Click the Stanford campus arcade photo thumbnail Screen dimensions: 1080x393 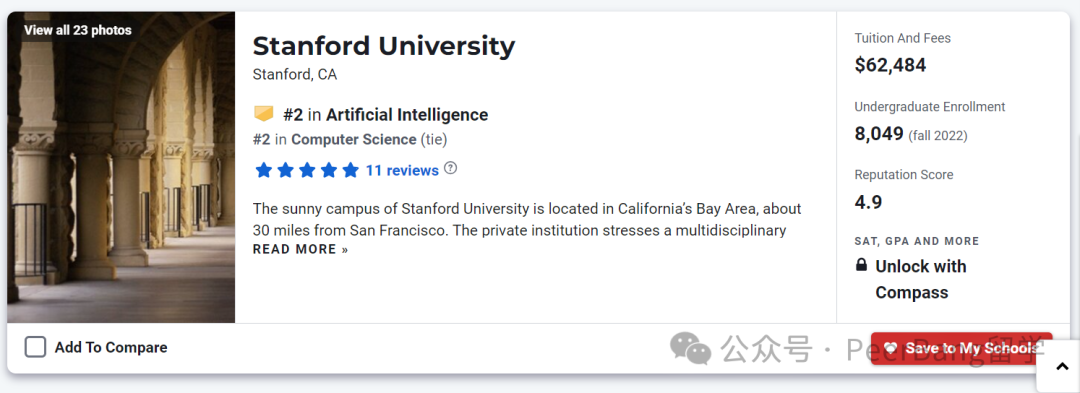pos(121,167)
